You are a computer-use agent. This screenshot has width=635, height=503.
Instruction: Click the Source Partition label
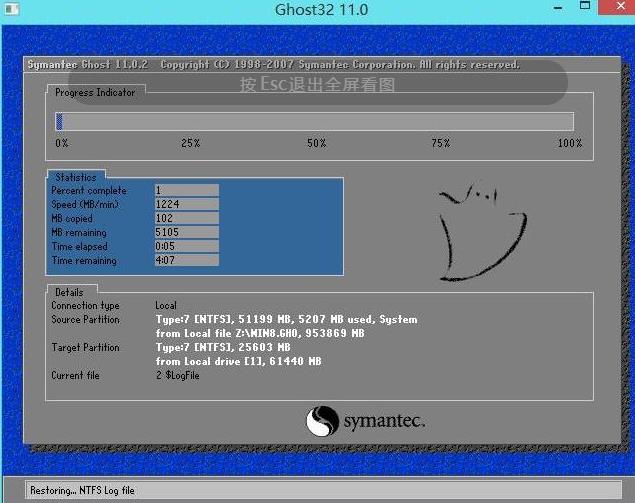85,319
